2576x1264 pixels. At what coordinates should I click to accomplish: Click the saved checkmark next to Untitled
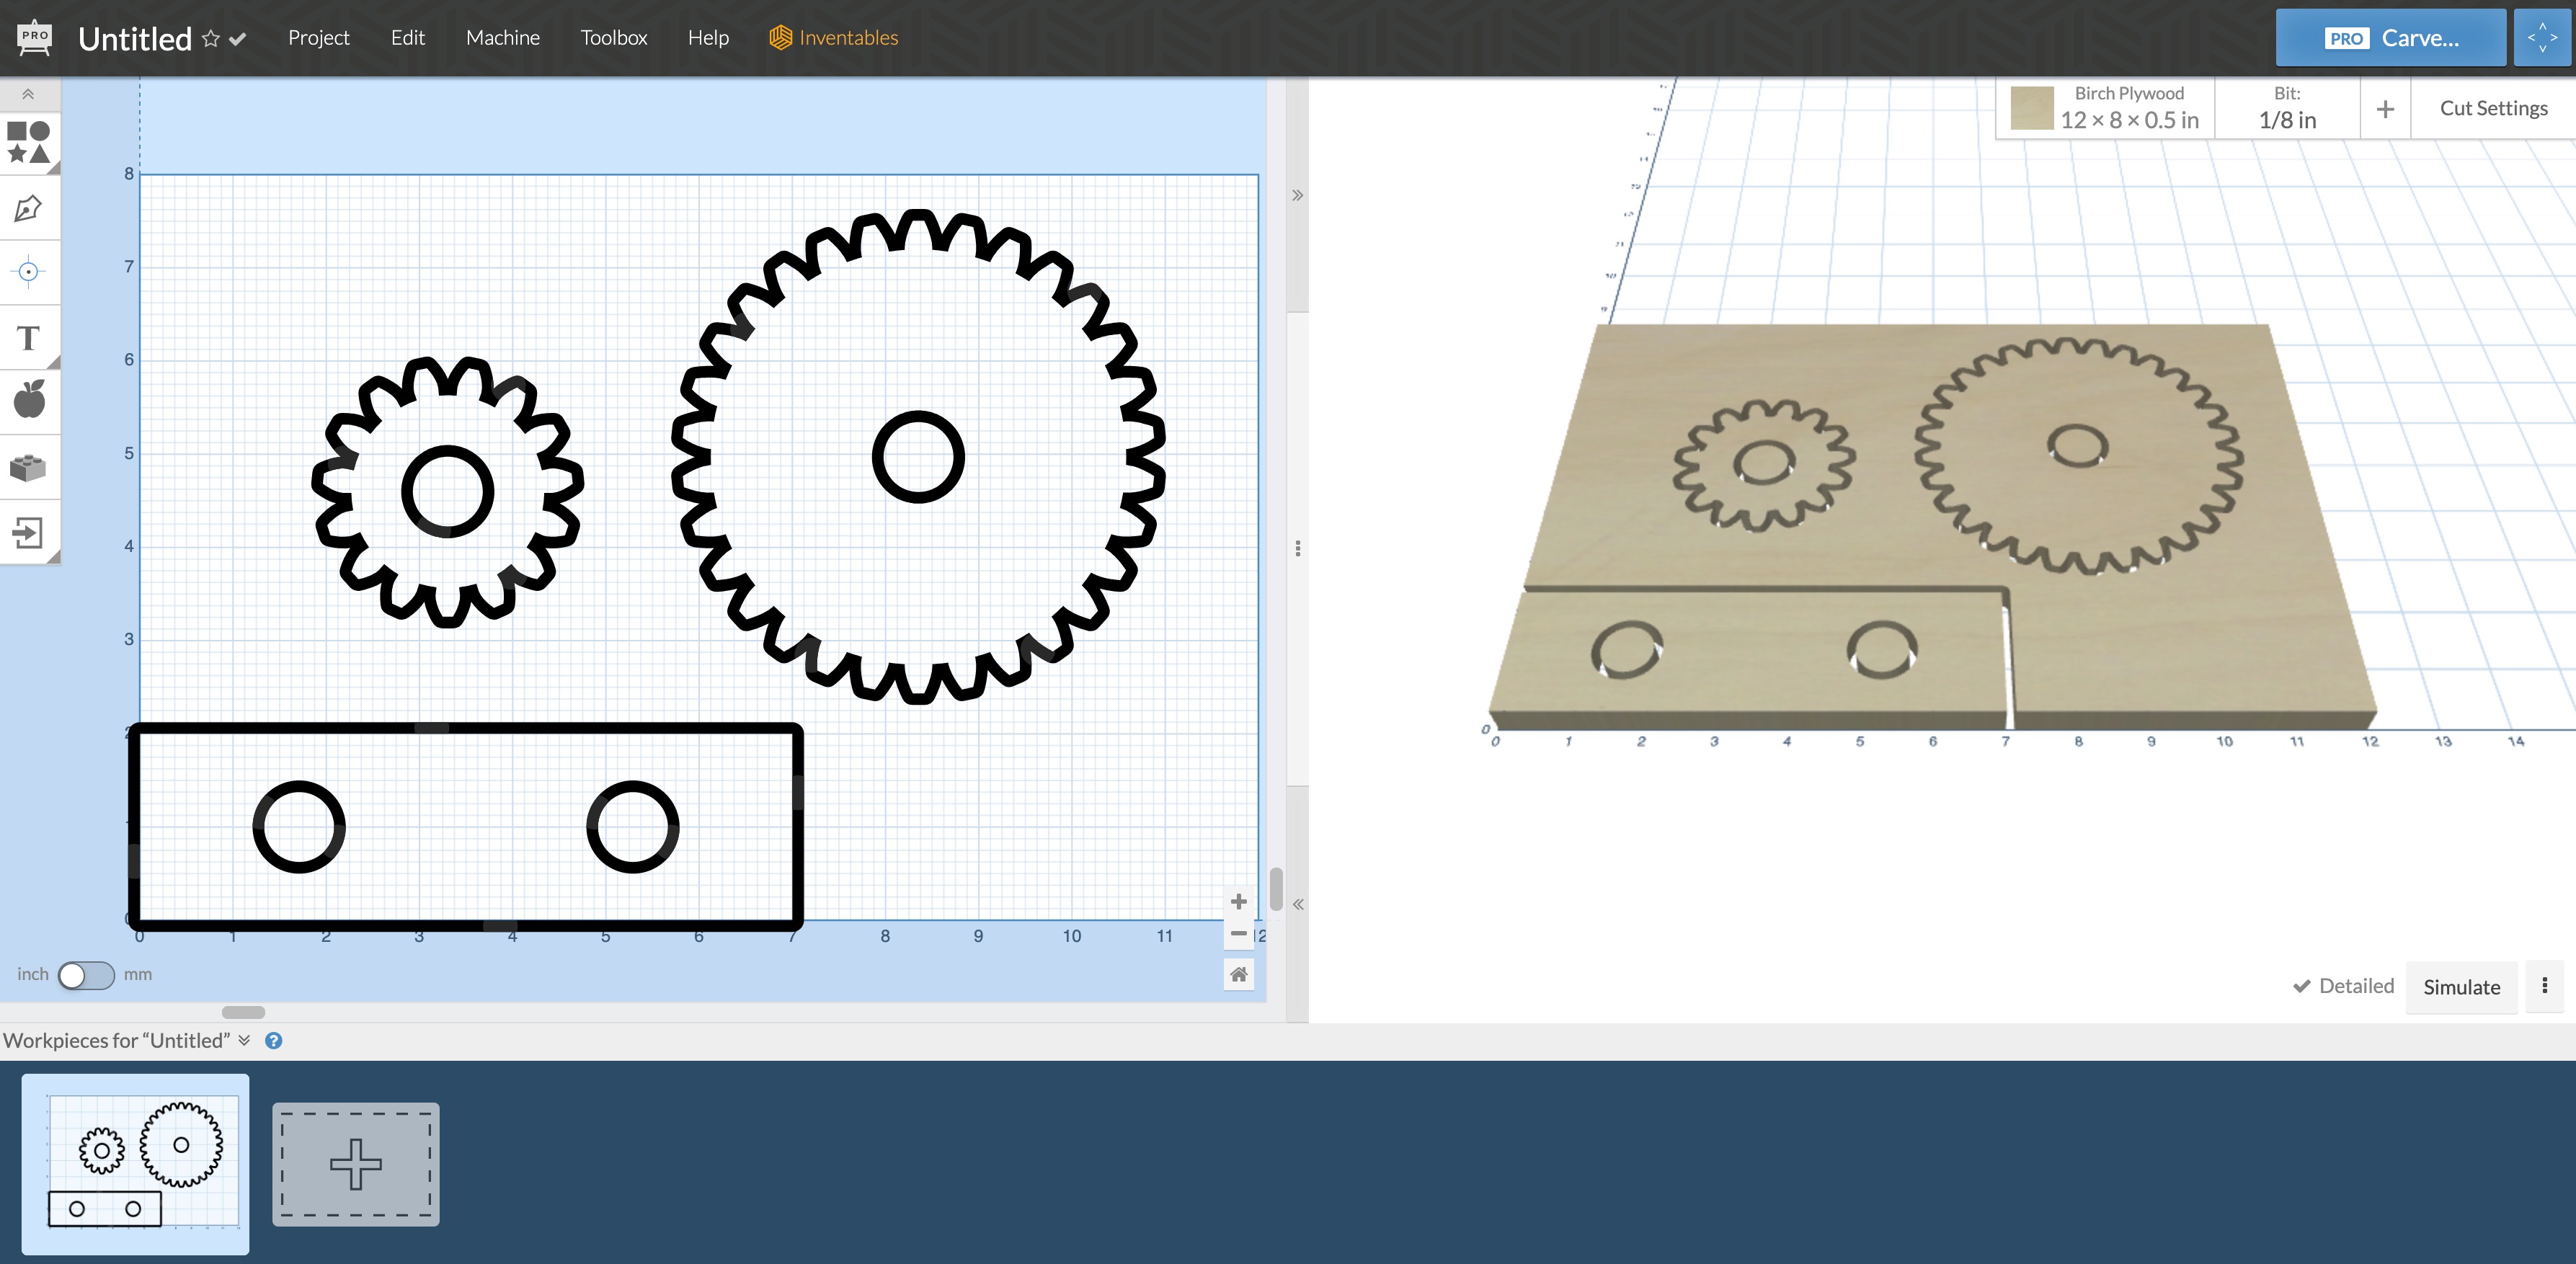pos(238,39)
